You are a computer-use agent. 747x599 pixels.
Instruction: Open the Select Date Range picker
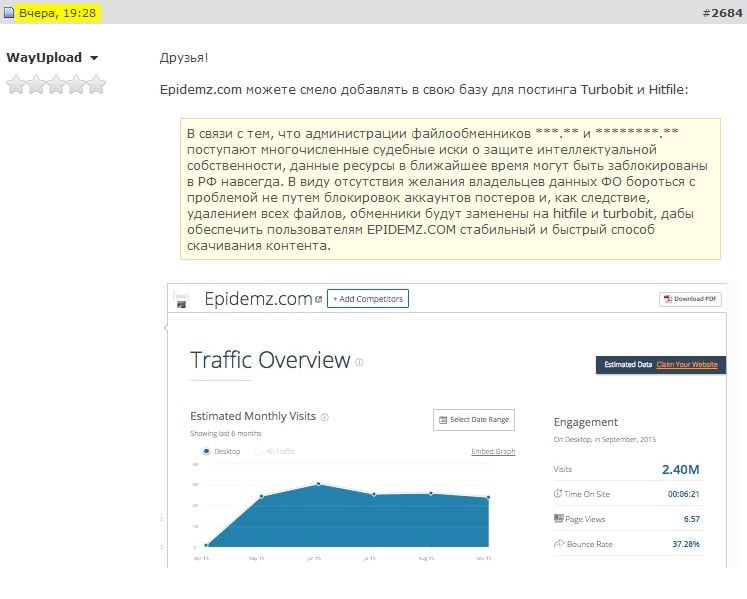click(x=474, y=420)
